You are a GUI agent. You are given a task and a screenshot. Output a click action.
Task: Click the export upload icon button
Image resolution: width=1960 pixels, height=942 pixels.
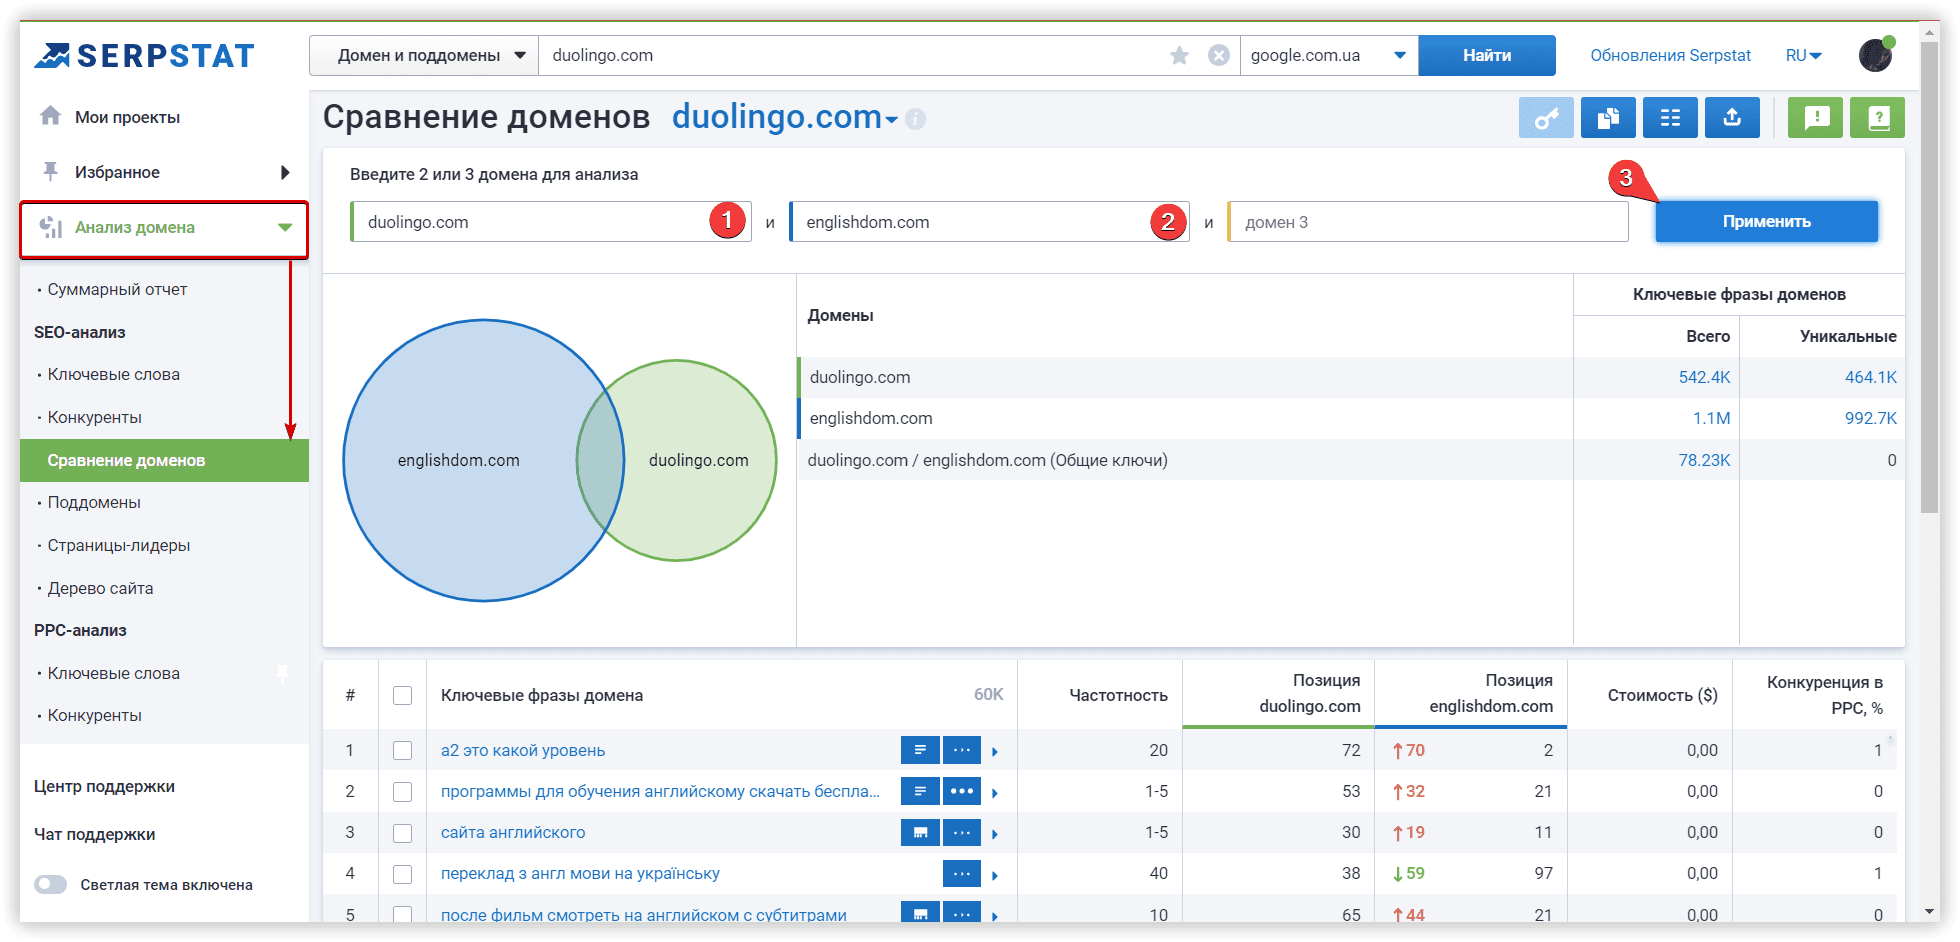1732,118
